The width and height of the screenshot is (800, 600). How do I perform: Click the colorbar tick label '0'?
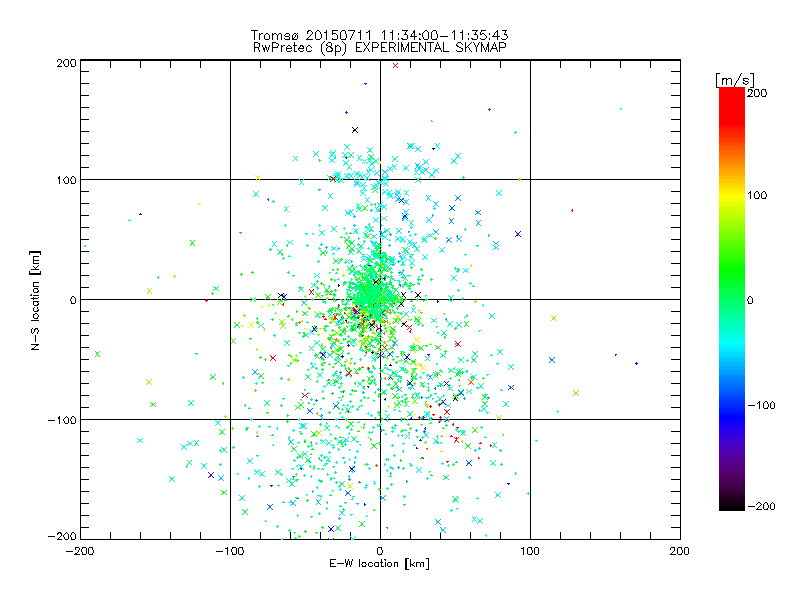pyautogui.click(x=750, y=300)
